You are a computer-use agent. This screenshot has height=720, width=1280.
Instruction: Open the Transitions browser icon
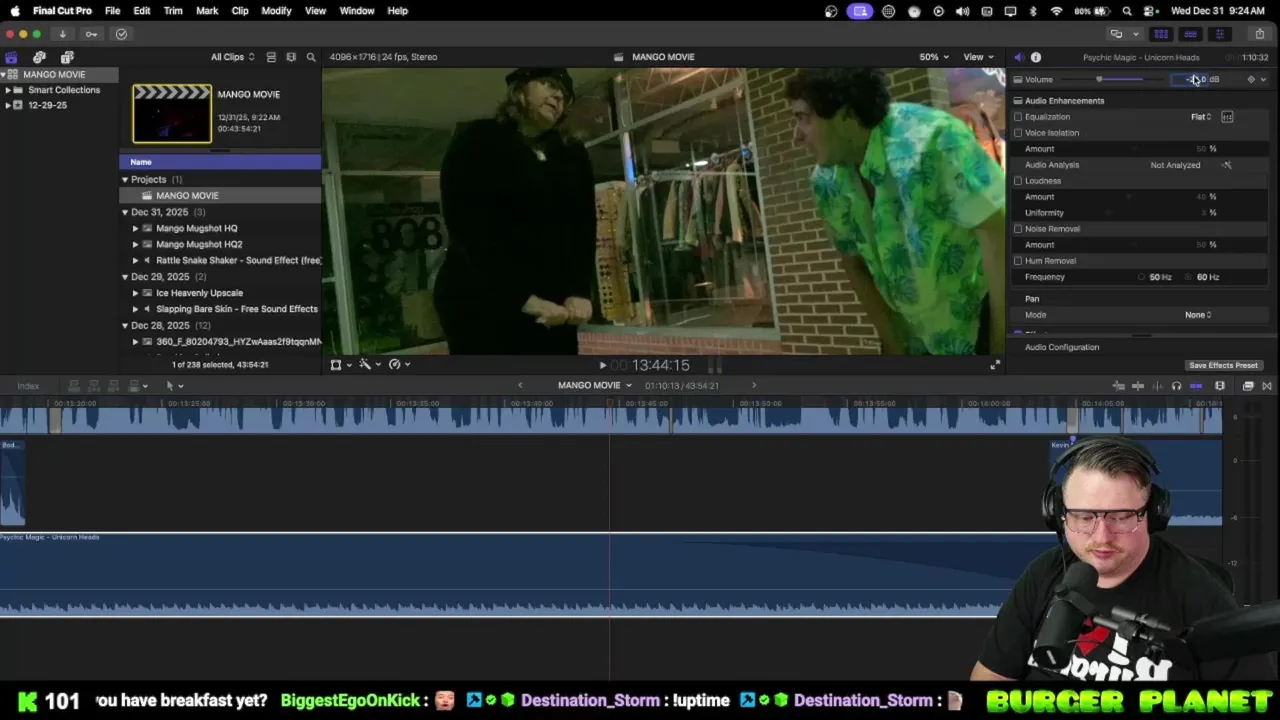tap(1267, 386)
